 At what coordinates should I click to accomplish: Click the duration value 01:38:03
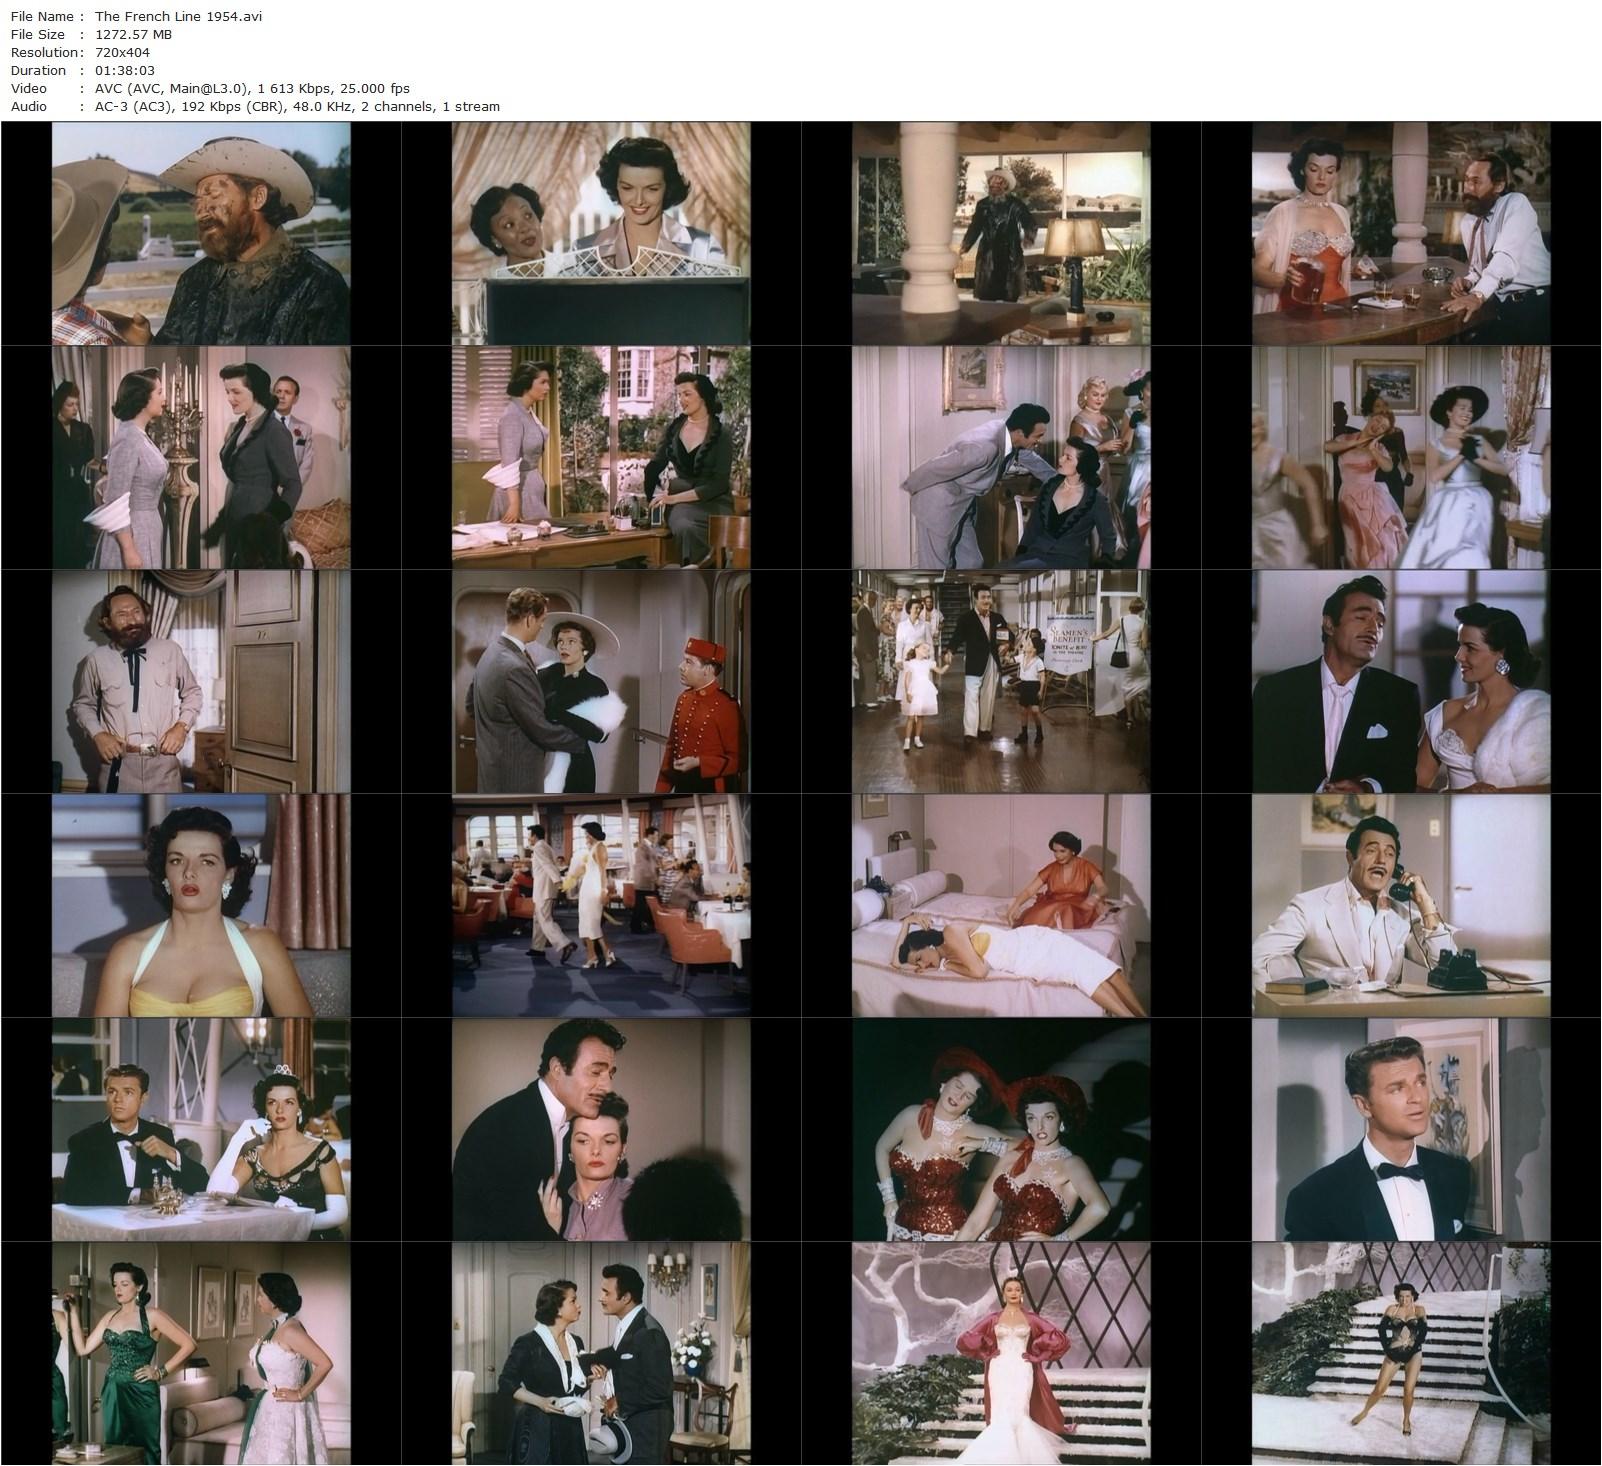point(125,70)
